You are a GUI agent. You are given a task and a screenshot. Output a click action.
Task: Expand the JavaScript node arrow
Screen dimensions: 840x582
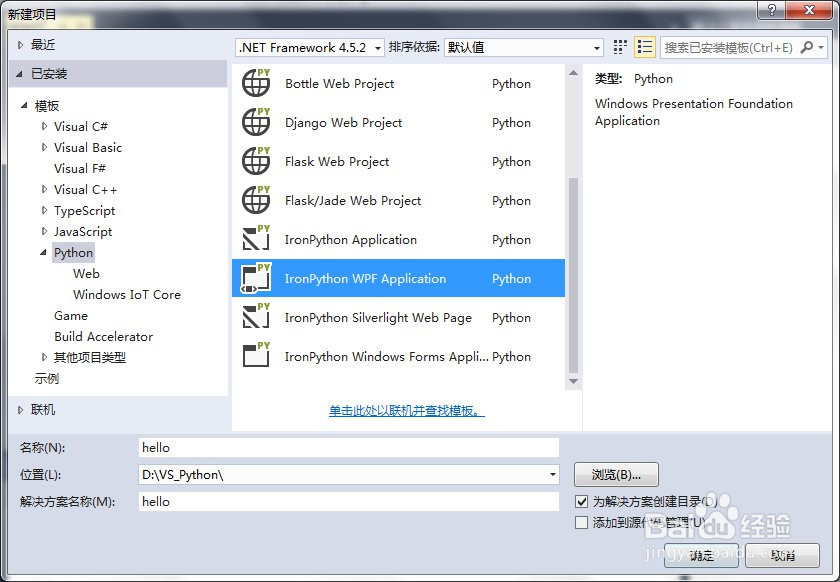tap(44, 231)
